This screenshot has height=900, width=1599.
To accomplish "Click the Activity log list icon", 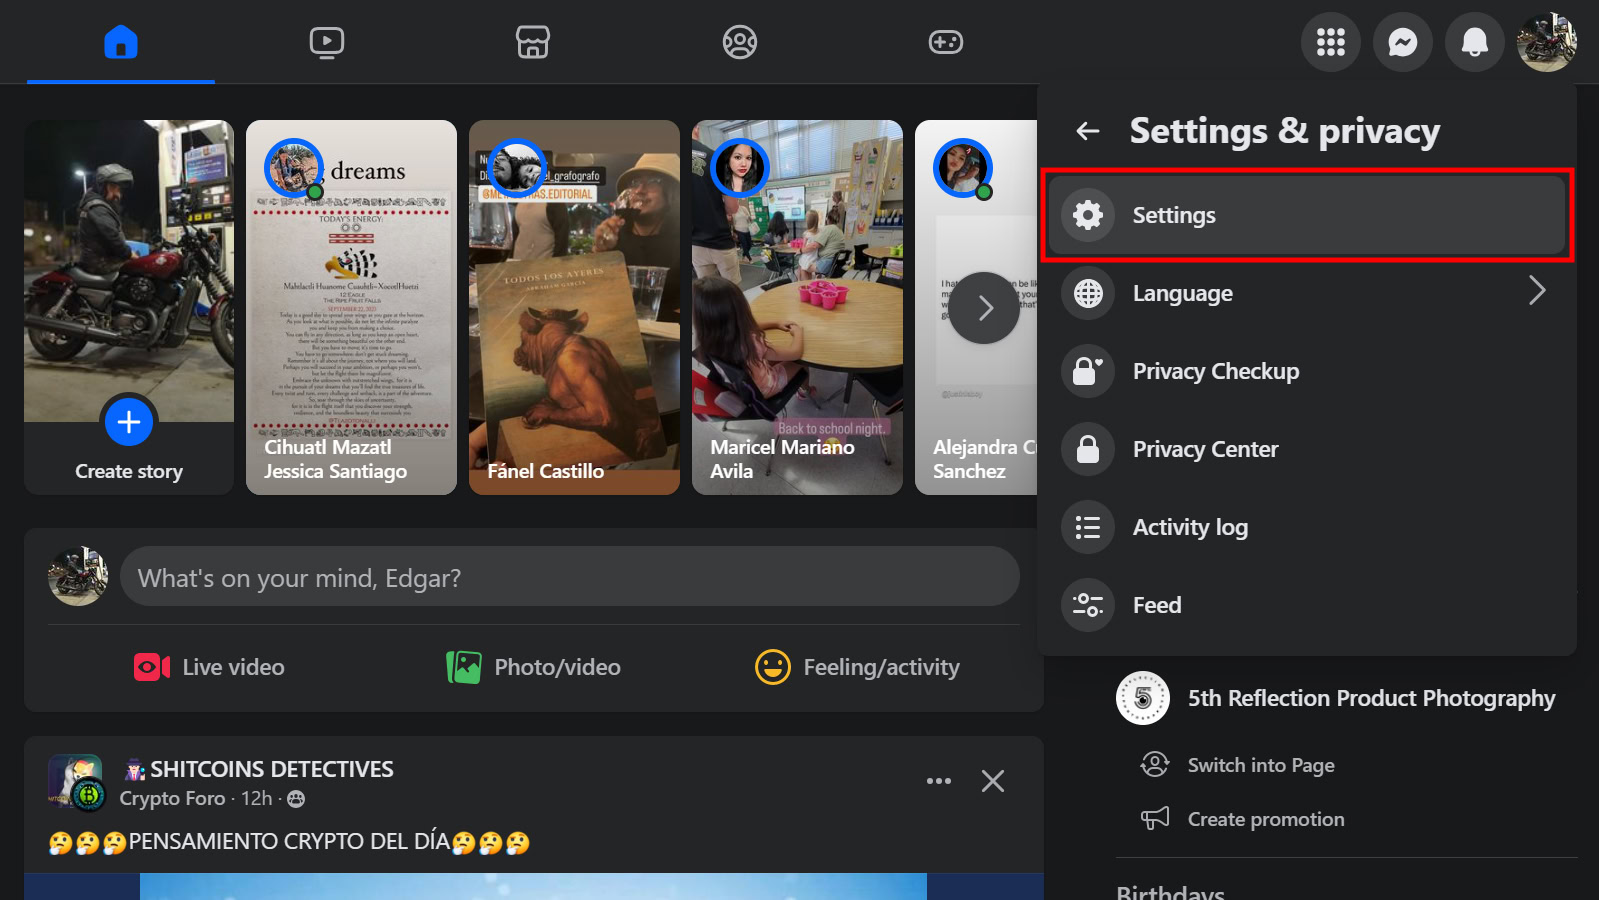I will 1088,527.
